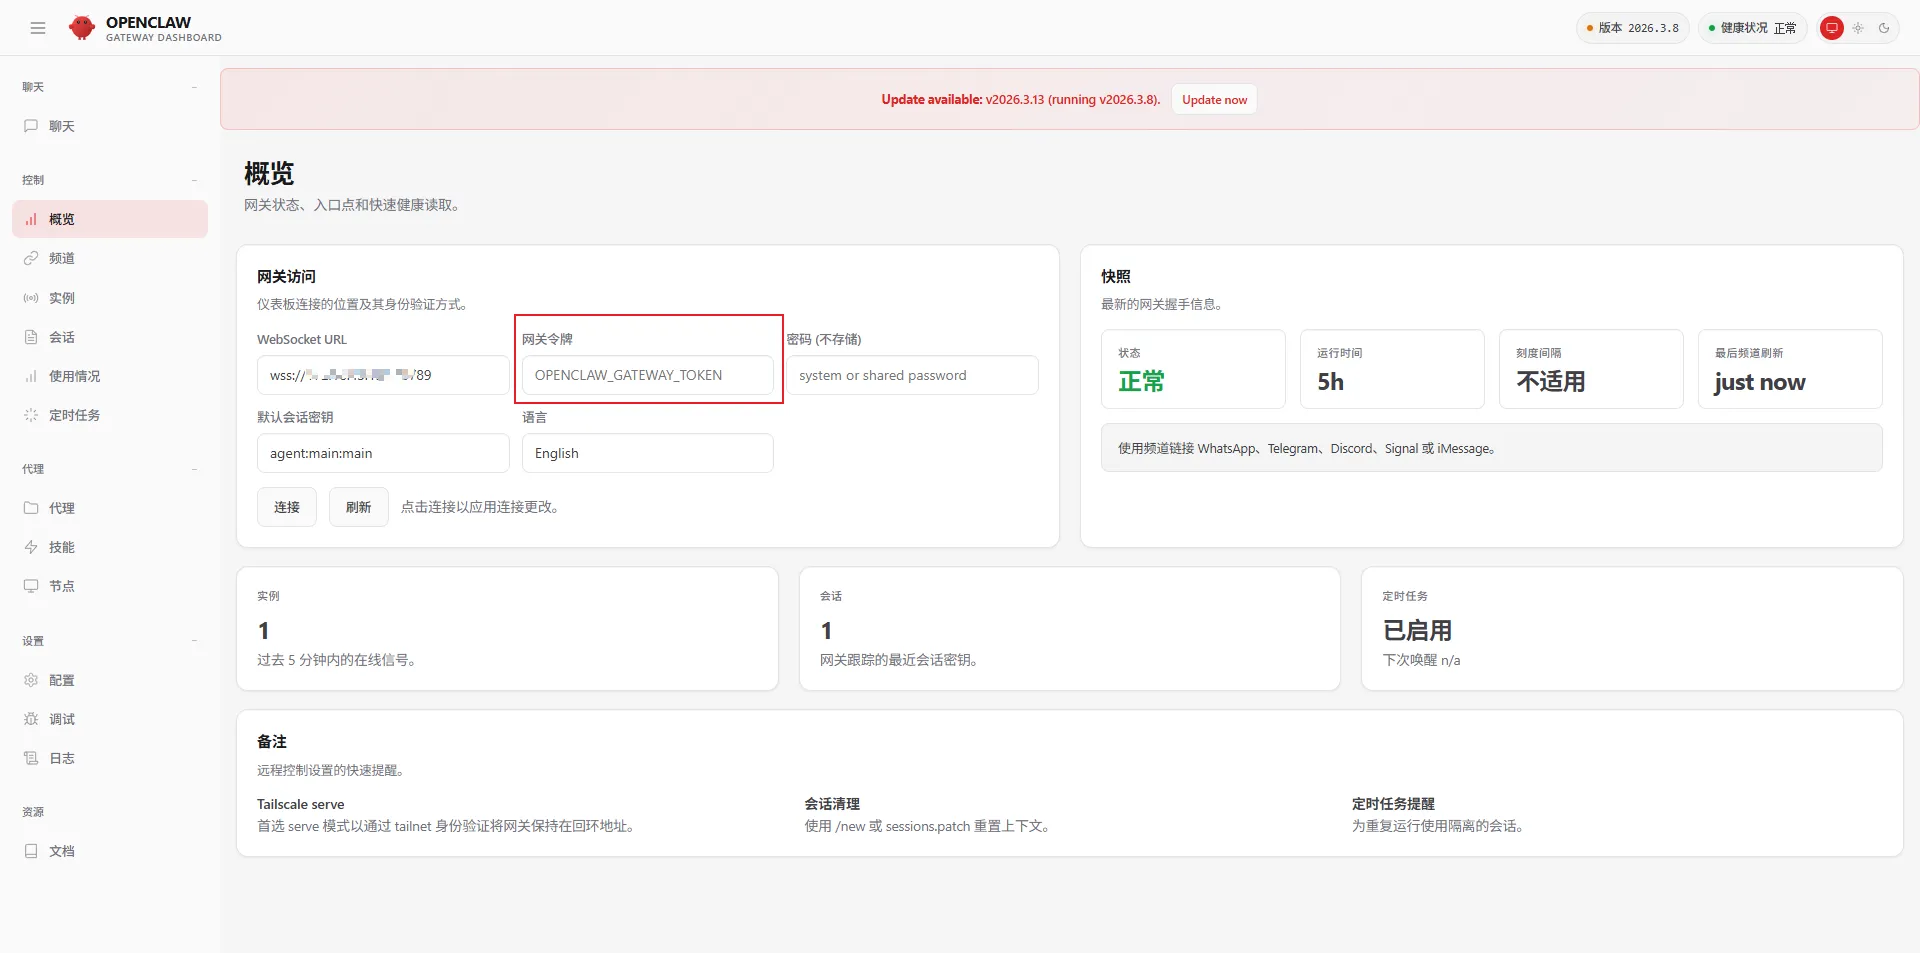This screenshot has height=953, width=1920.
Task: Open the 日志 logs icon
Action: click(31, 758)
